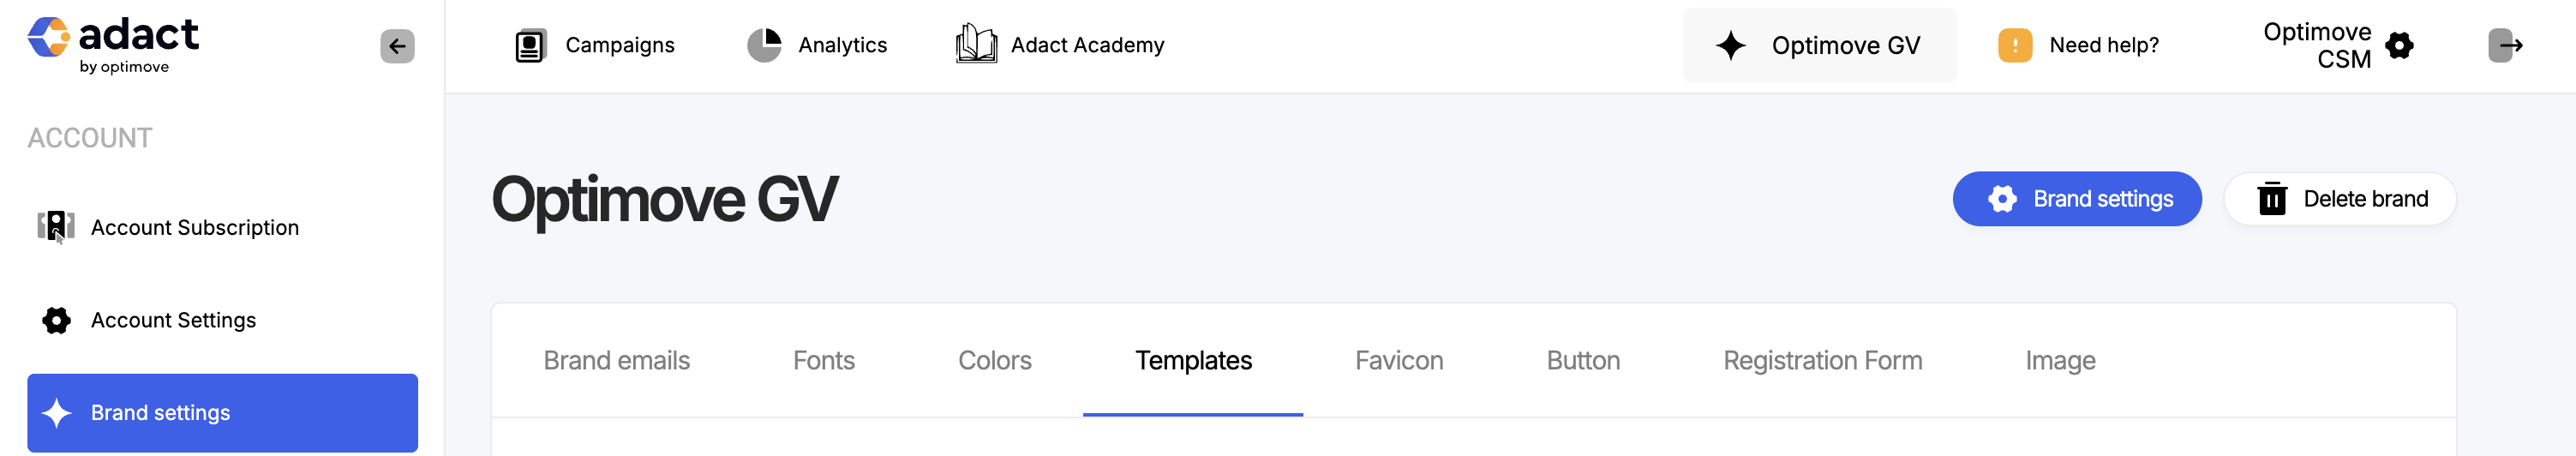Image resolution: width=2576 pixels, height=456 pixels.
Task: Click the Campaigns icon in top navigation
Action: [x=530, y=46]
